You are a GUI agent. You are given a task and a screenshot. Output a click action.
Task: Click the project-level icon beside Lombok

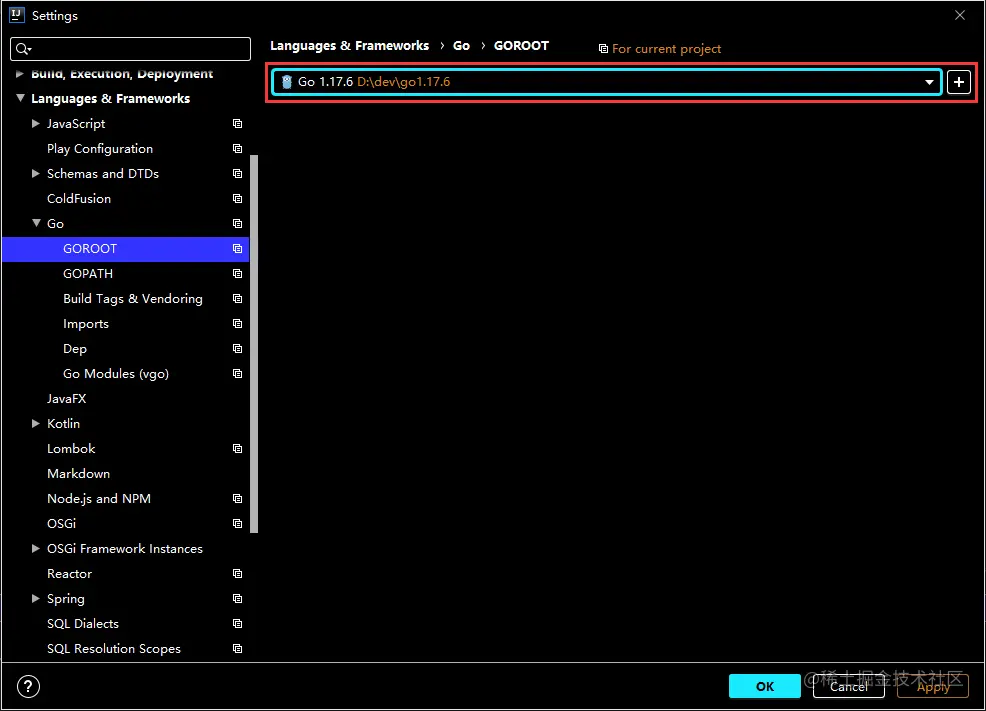click(x=237, y=449)
